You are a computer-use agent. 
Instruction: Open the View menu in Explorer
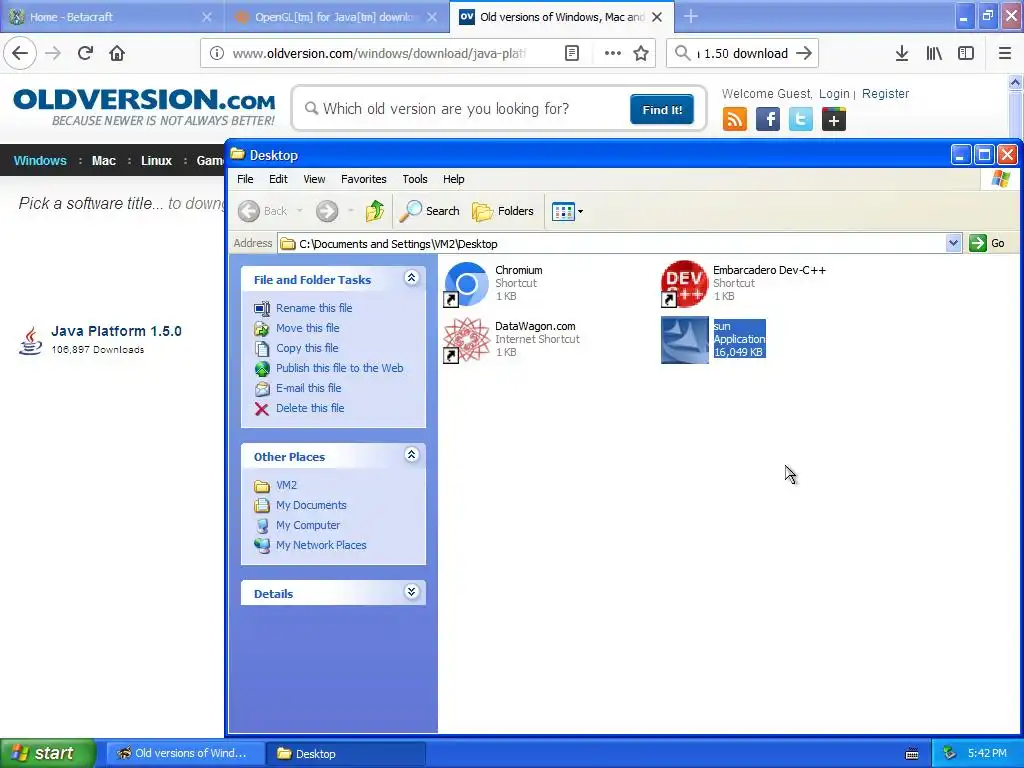point(314,179)
